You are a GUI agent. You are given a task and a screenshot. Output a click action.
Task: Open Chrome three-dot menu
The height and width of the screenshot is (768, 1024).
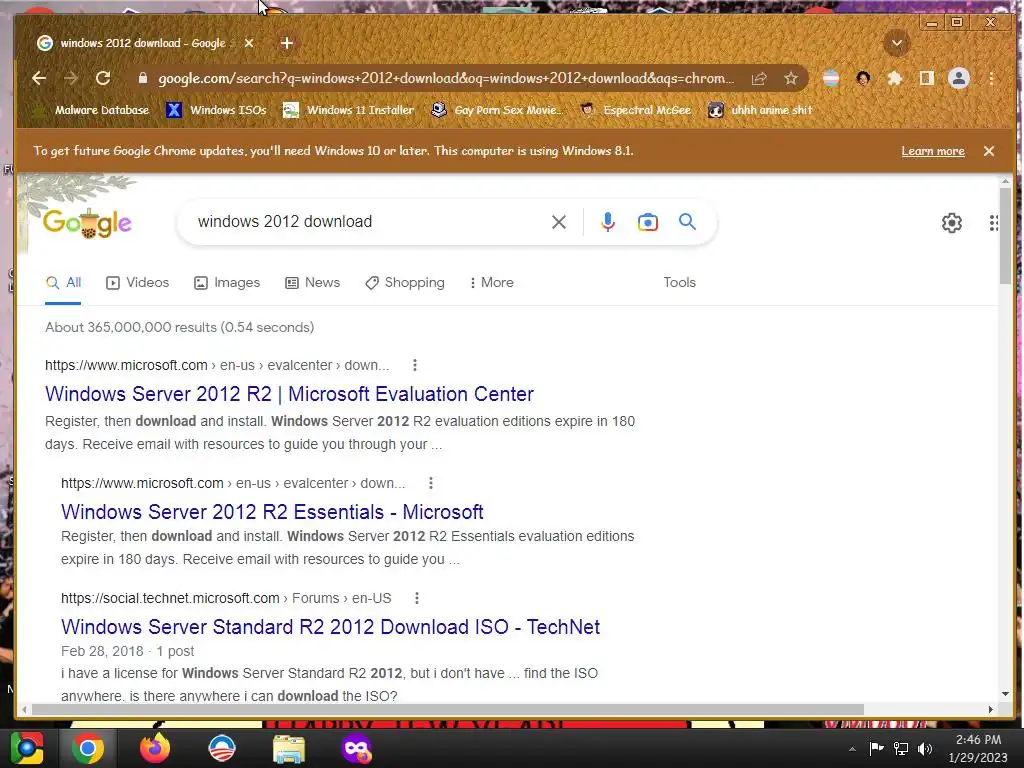[991, 79]
